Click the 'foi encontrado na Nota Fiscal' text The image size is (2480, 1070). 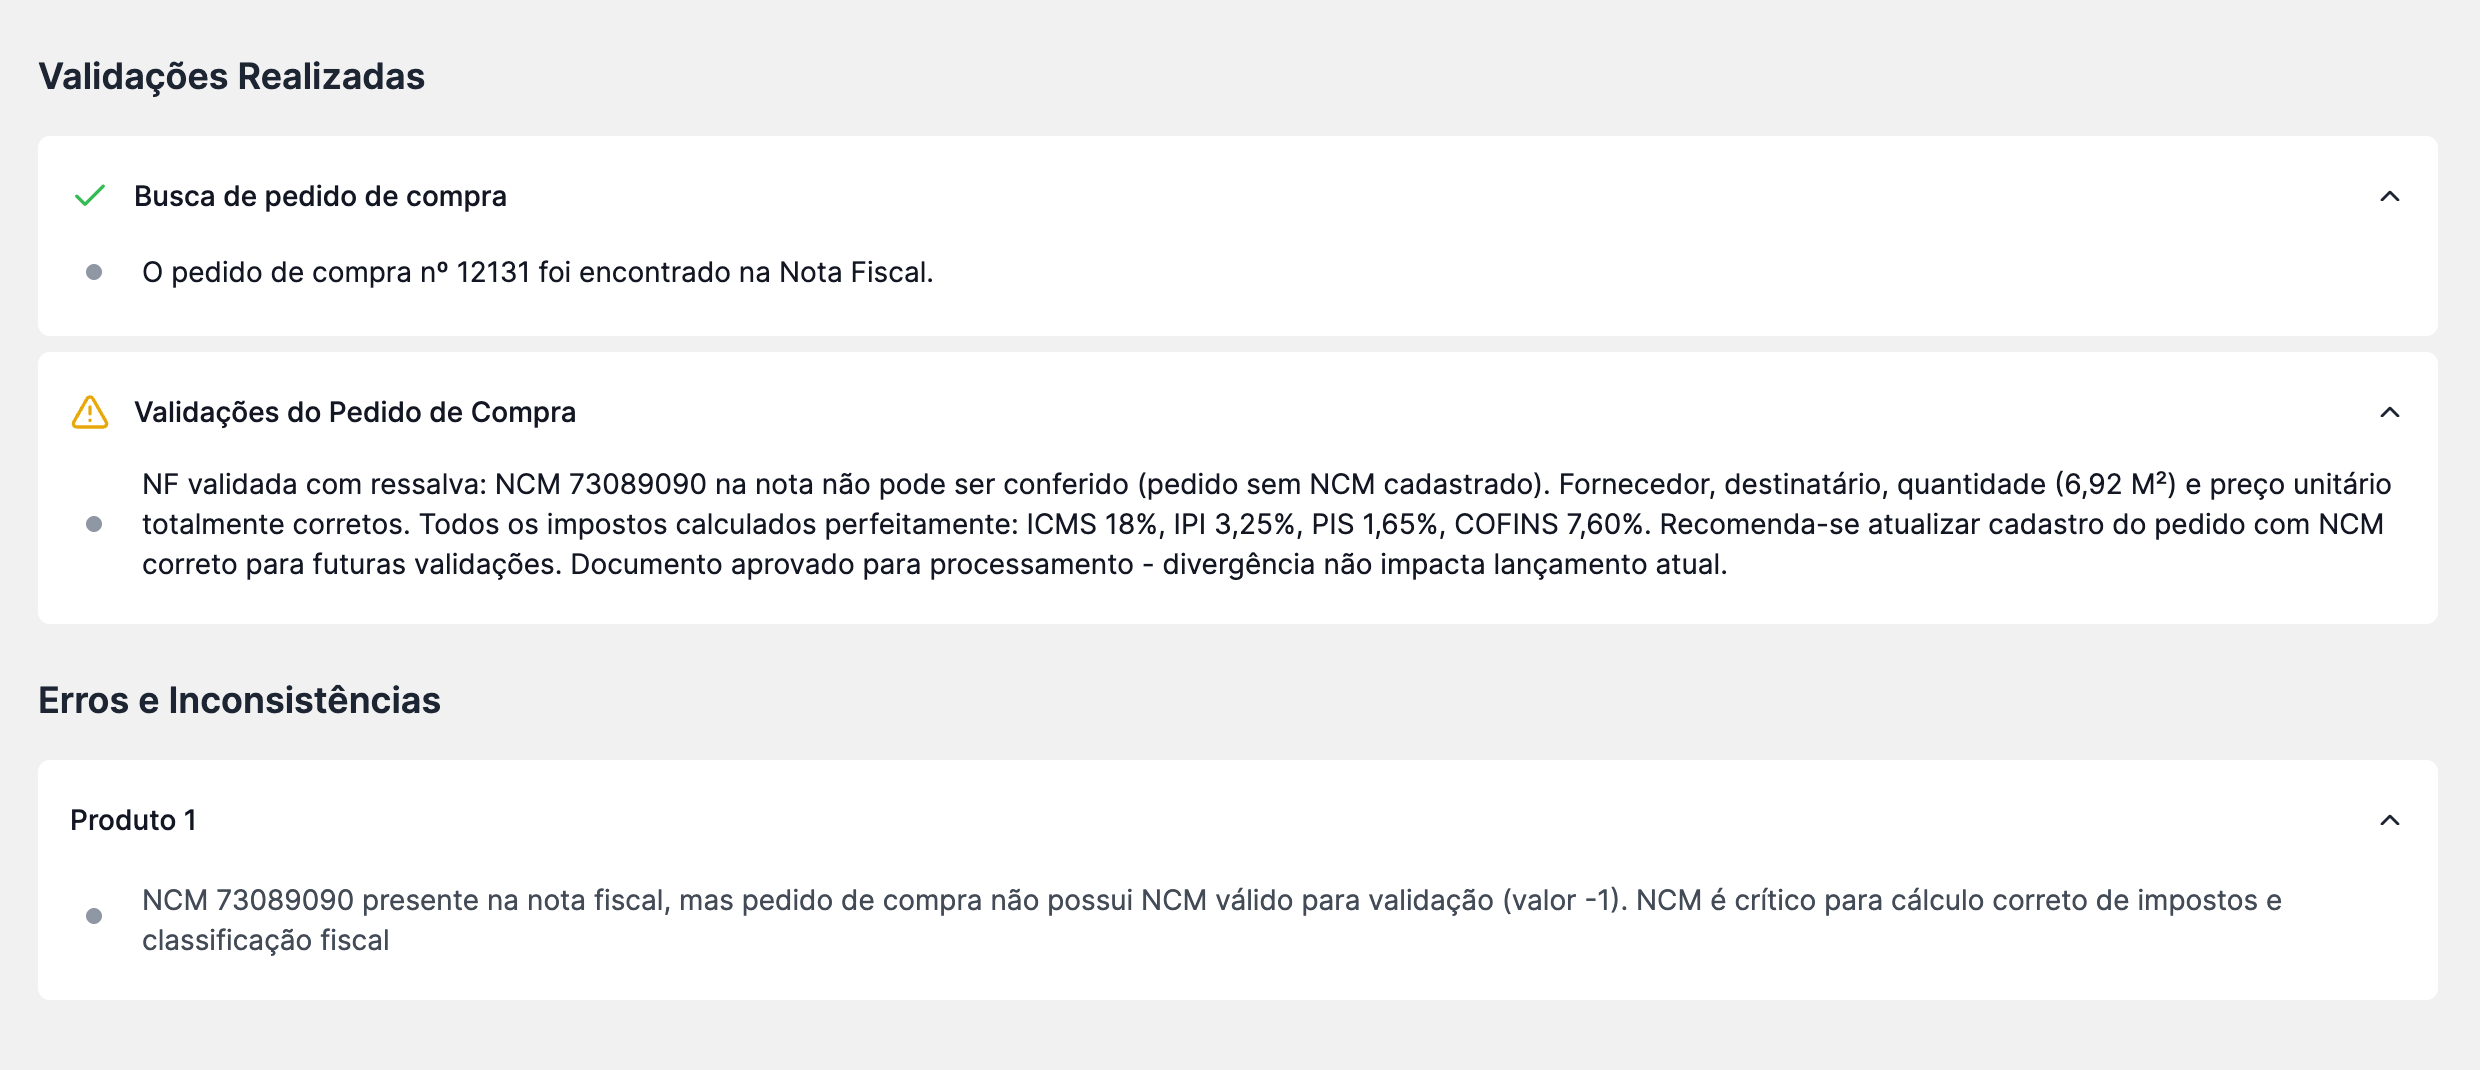point(735,272)
